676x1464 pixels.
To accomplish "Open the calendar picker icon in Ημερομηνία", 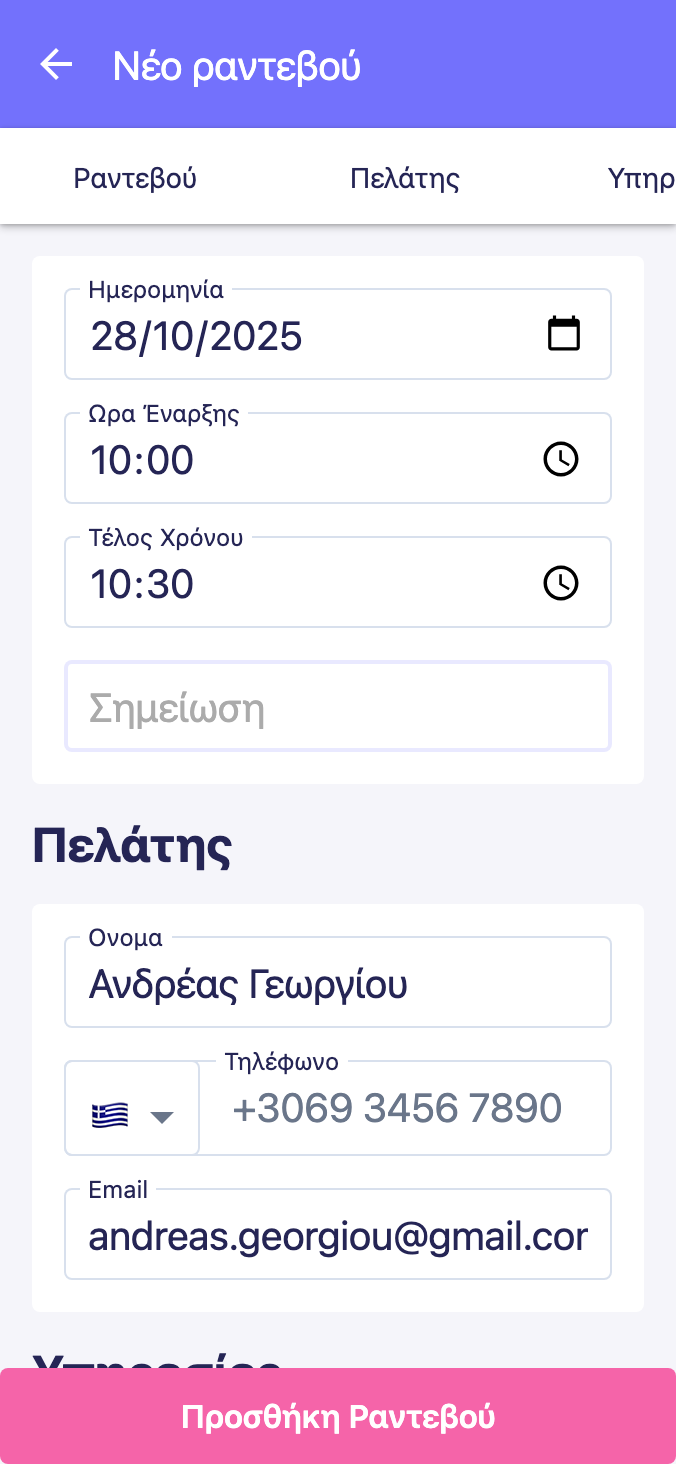I will tap(564, 334).
